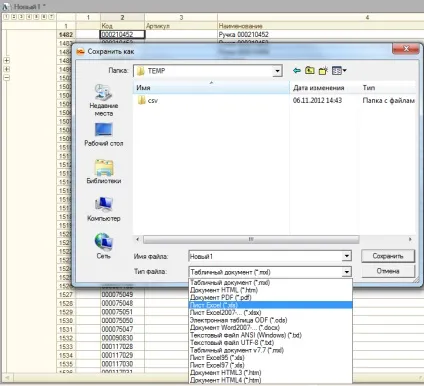Image resolution: width=424 pixels, height=386 pixels.
Task: Choose Документ PDF (*.pdf) from list
Action: [x=270, y=297]
